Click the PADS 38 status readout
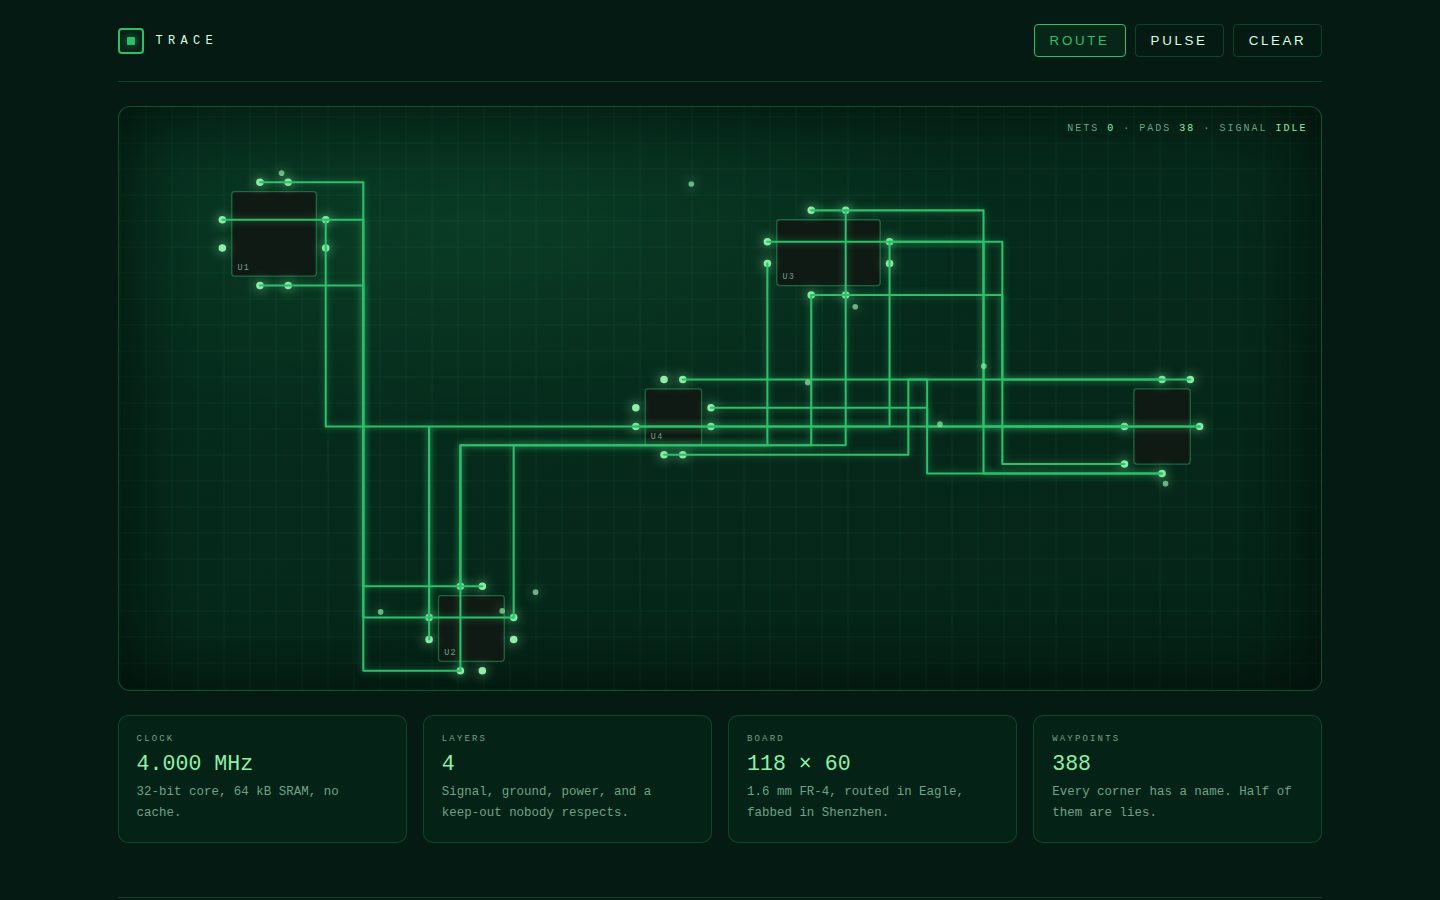The width and height of the screenshot is (1440, 900). [x=1167, y=128]
